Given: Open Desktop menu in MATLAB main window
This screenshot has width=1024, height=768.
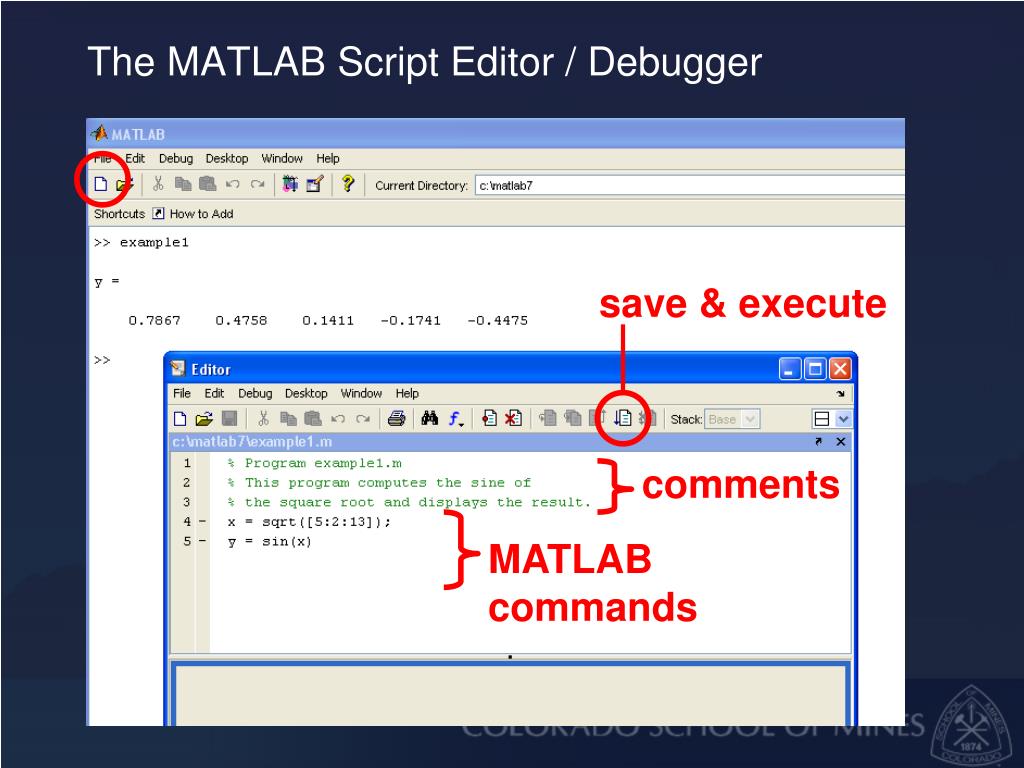Looking at the screenshot, I should pyautogui.click(x=227, y=159).
